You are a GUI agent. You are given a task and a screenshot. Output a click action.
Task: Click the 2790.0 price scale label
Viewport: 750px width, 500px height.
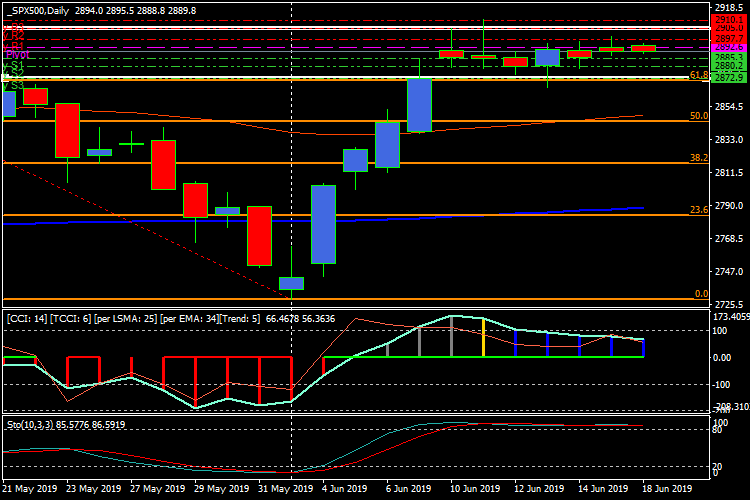pyautogui.click(x=728, y=205)
